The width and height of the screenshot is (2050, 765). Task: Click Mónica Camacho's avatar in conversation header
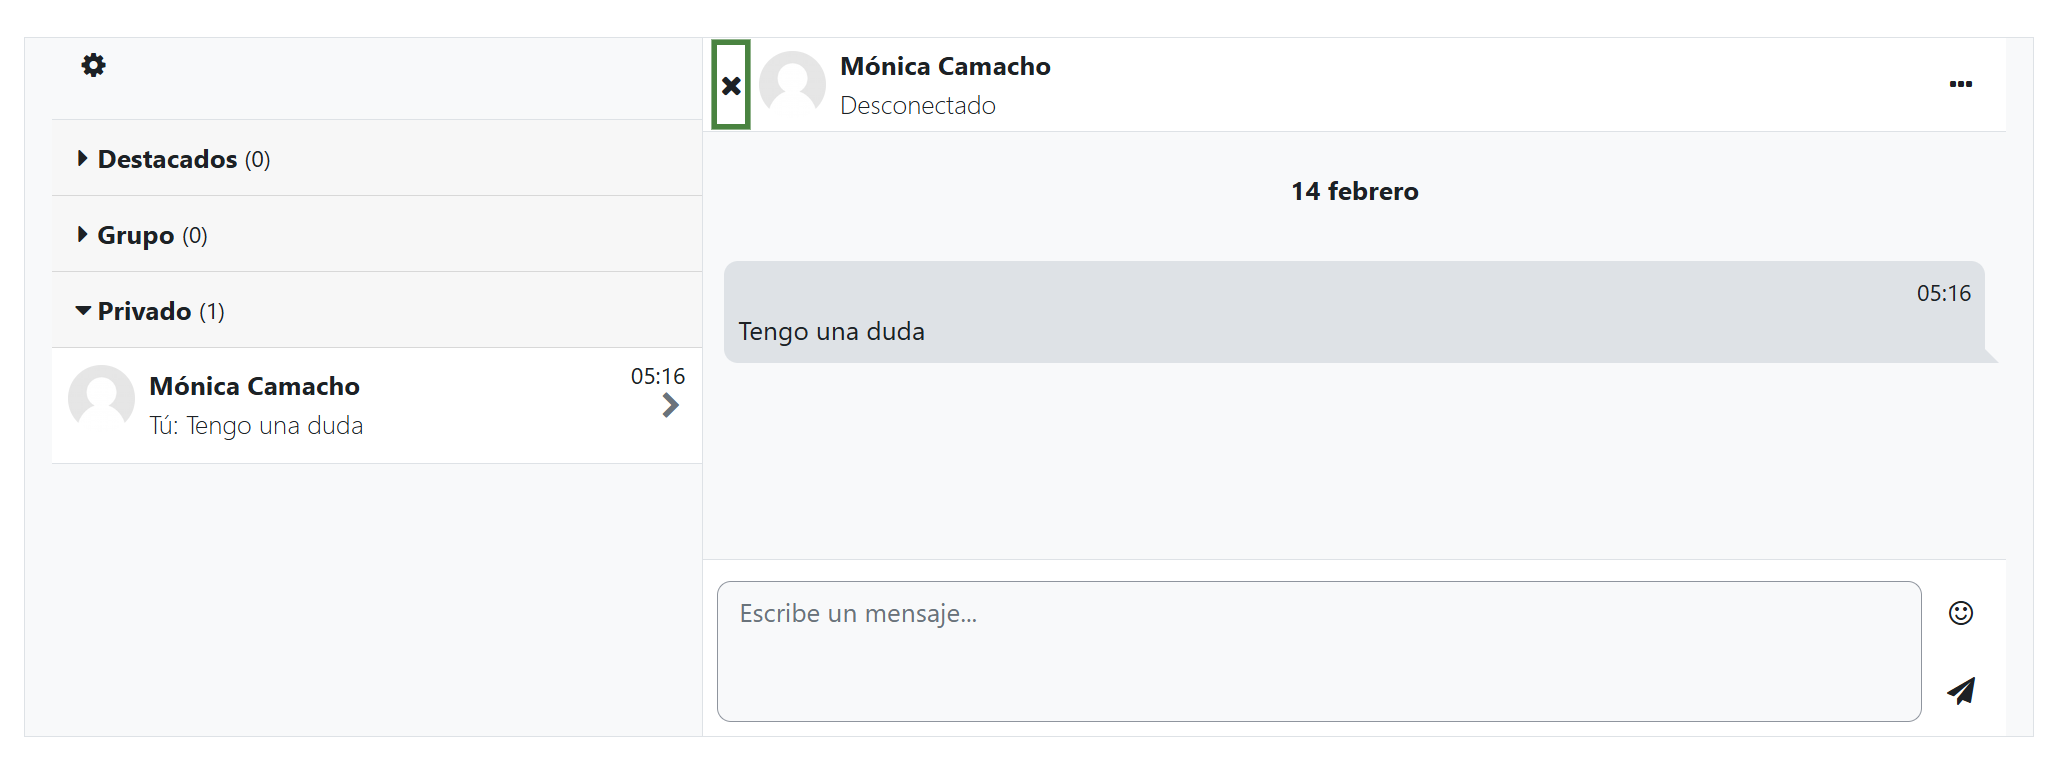792,85
